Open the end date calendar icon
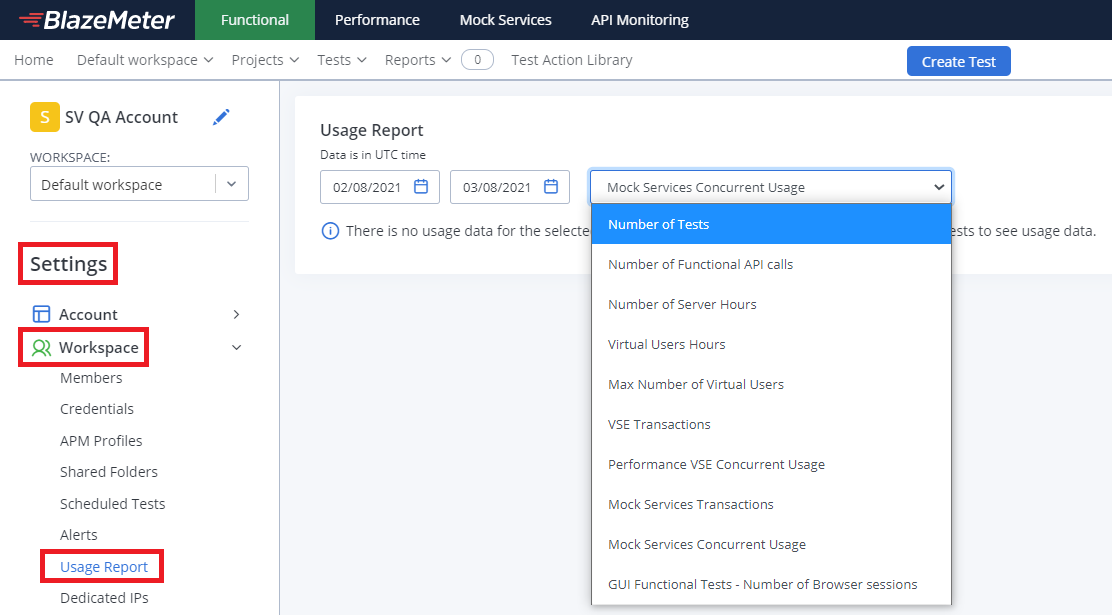 (x=551, y=187)
